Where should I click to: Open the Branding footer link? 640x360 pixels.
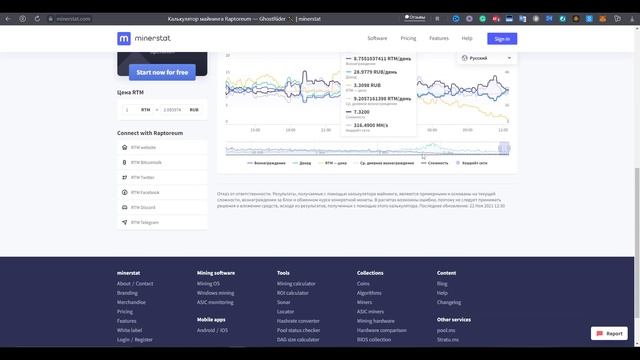(127, 293)
